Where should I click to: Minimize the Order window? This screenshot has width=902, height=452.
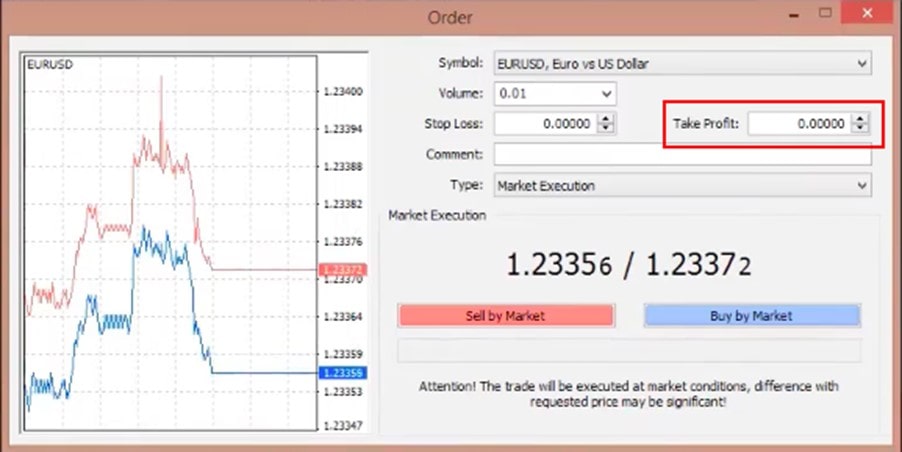pyautogui.click(x=794, y=14)
